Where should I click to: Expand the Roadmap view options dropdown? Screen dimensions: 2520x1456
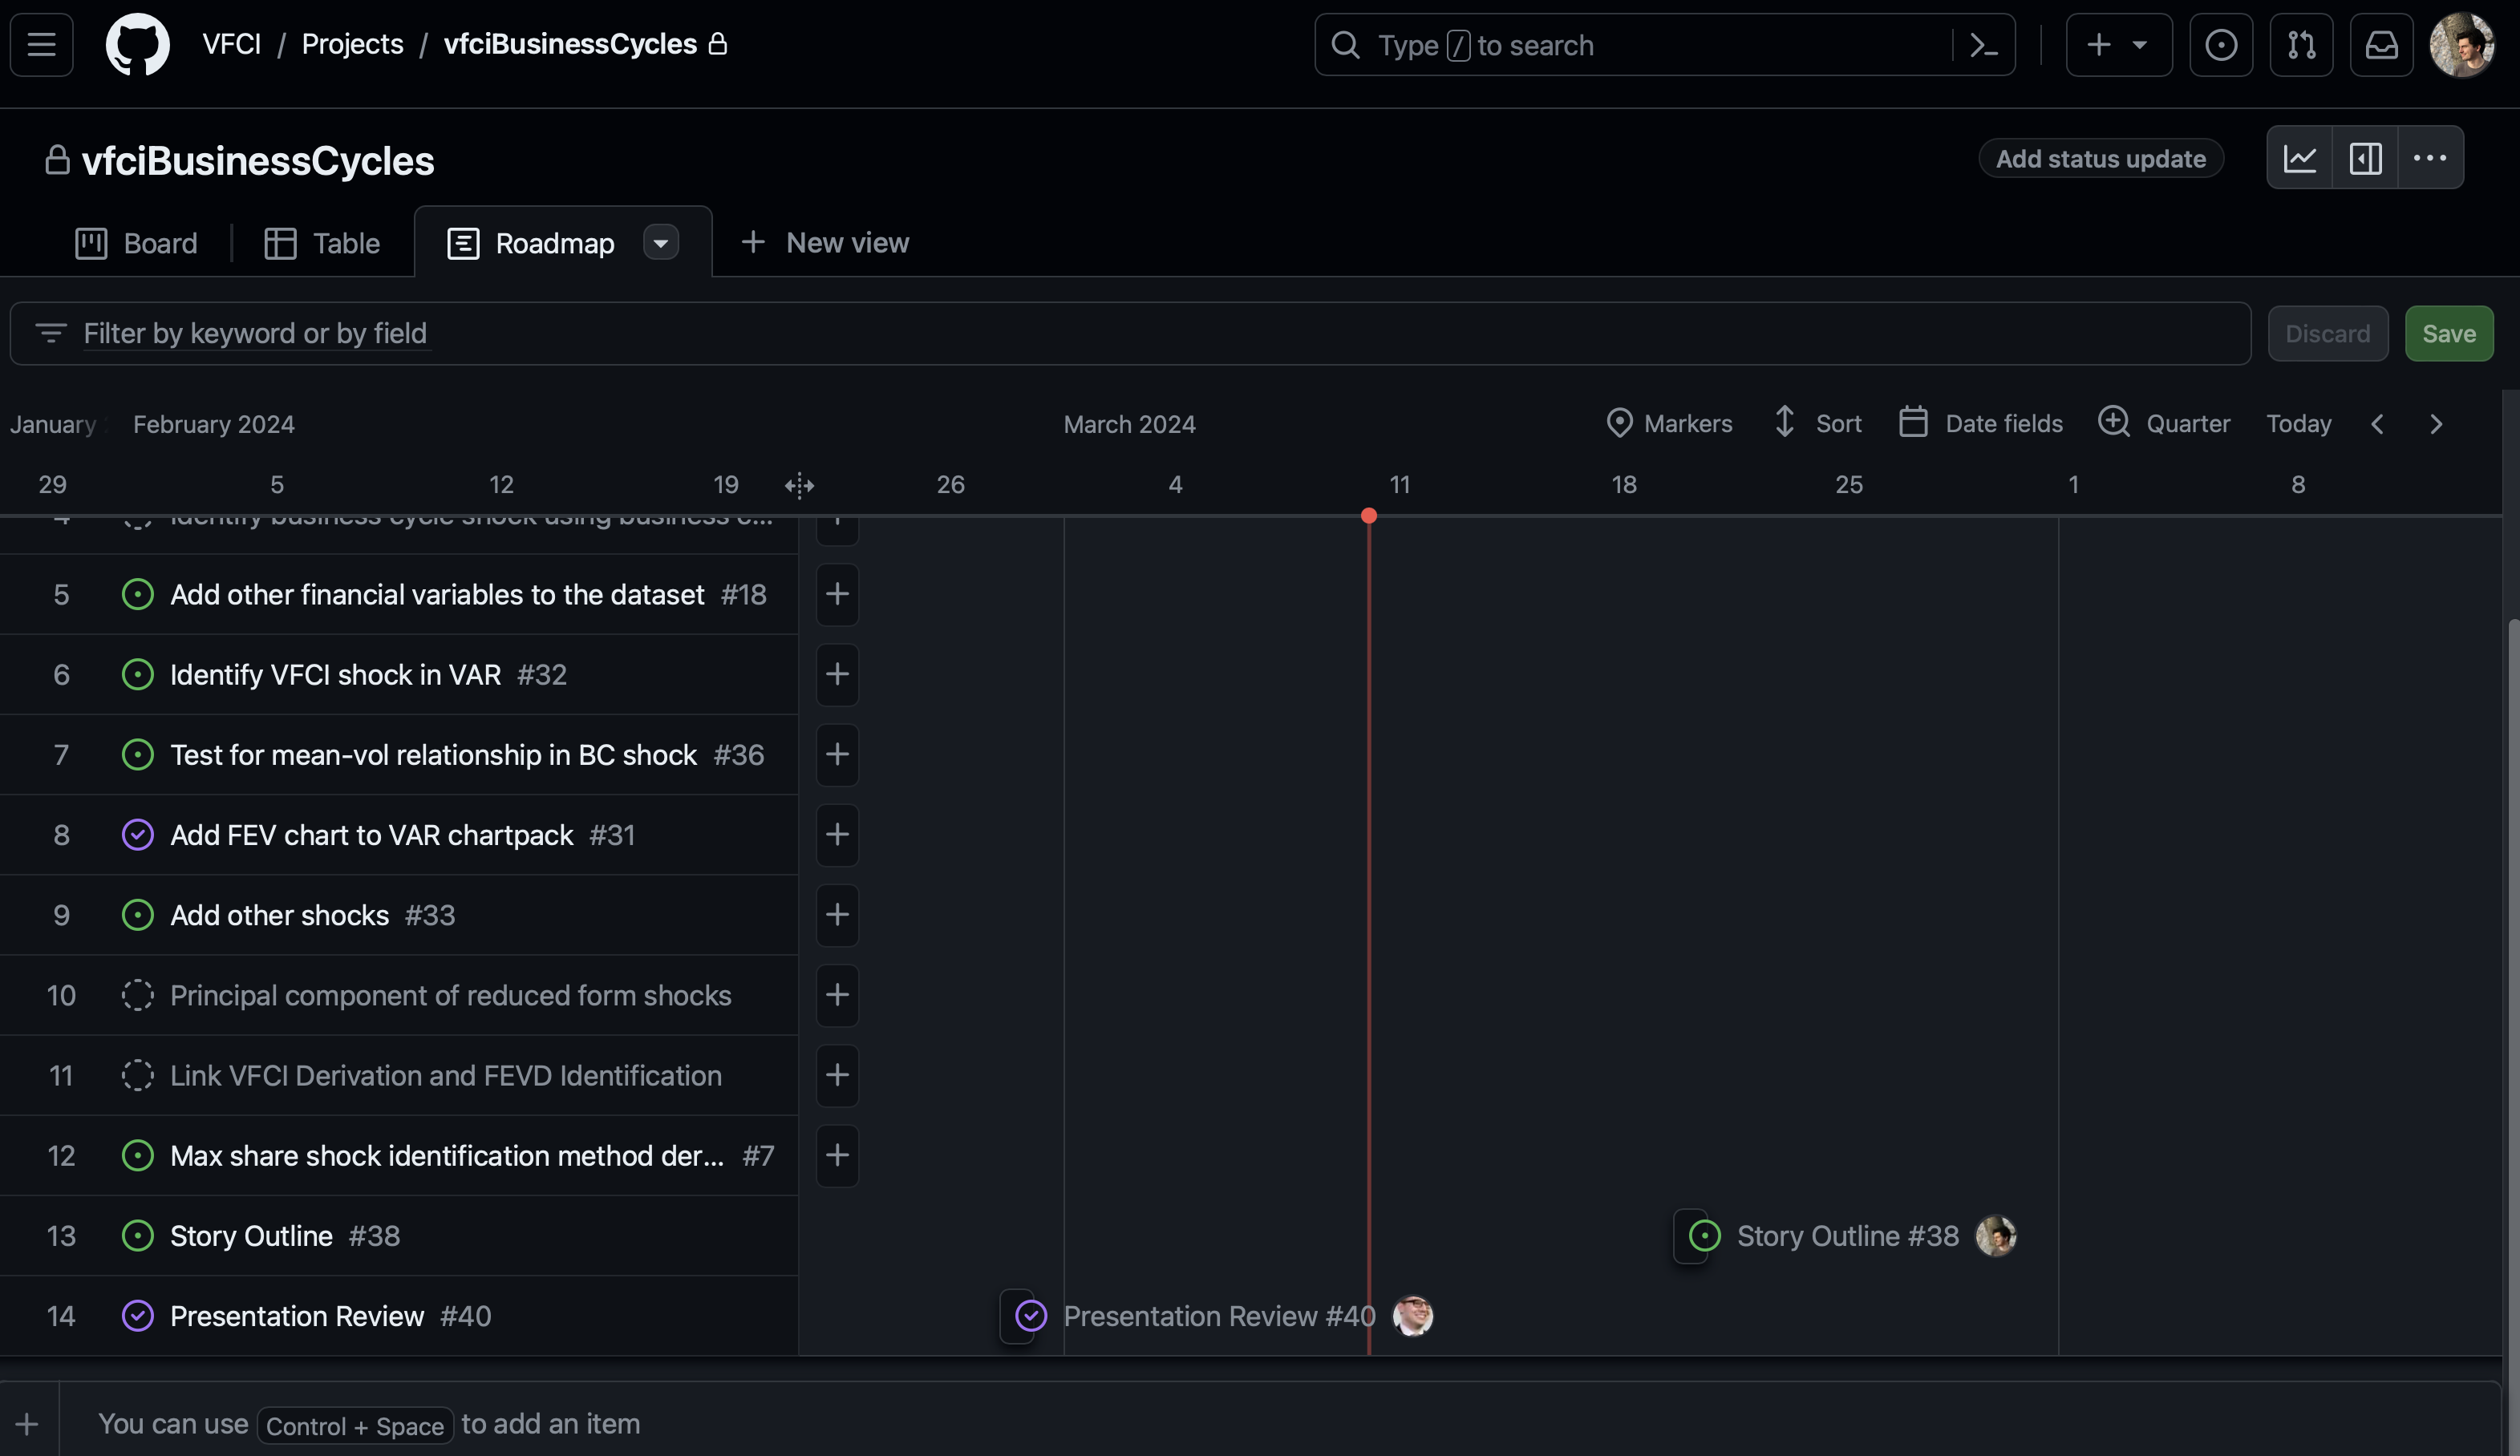tap(660, 243)
